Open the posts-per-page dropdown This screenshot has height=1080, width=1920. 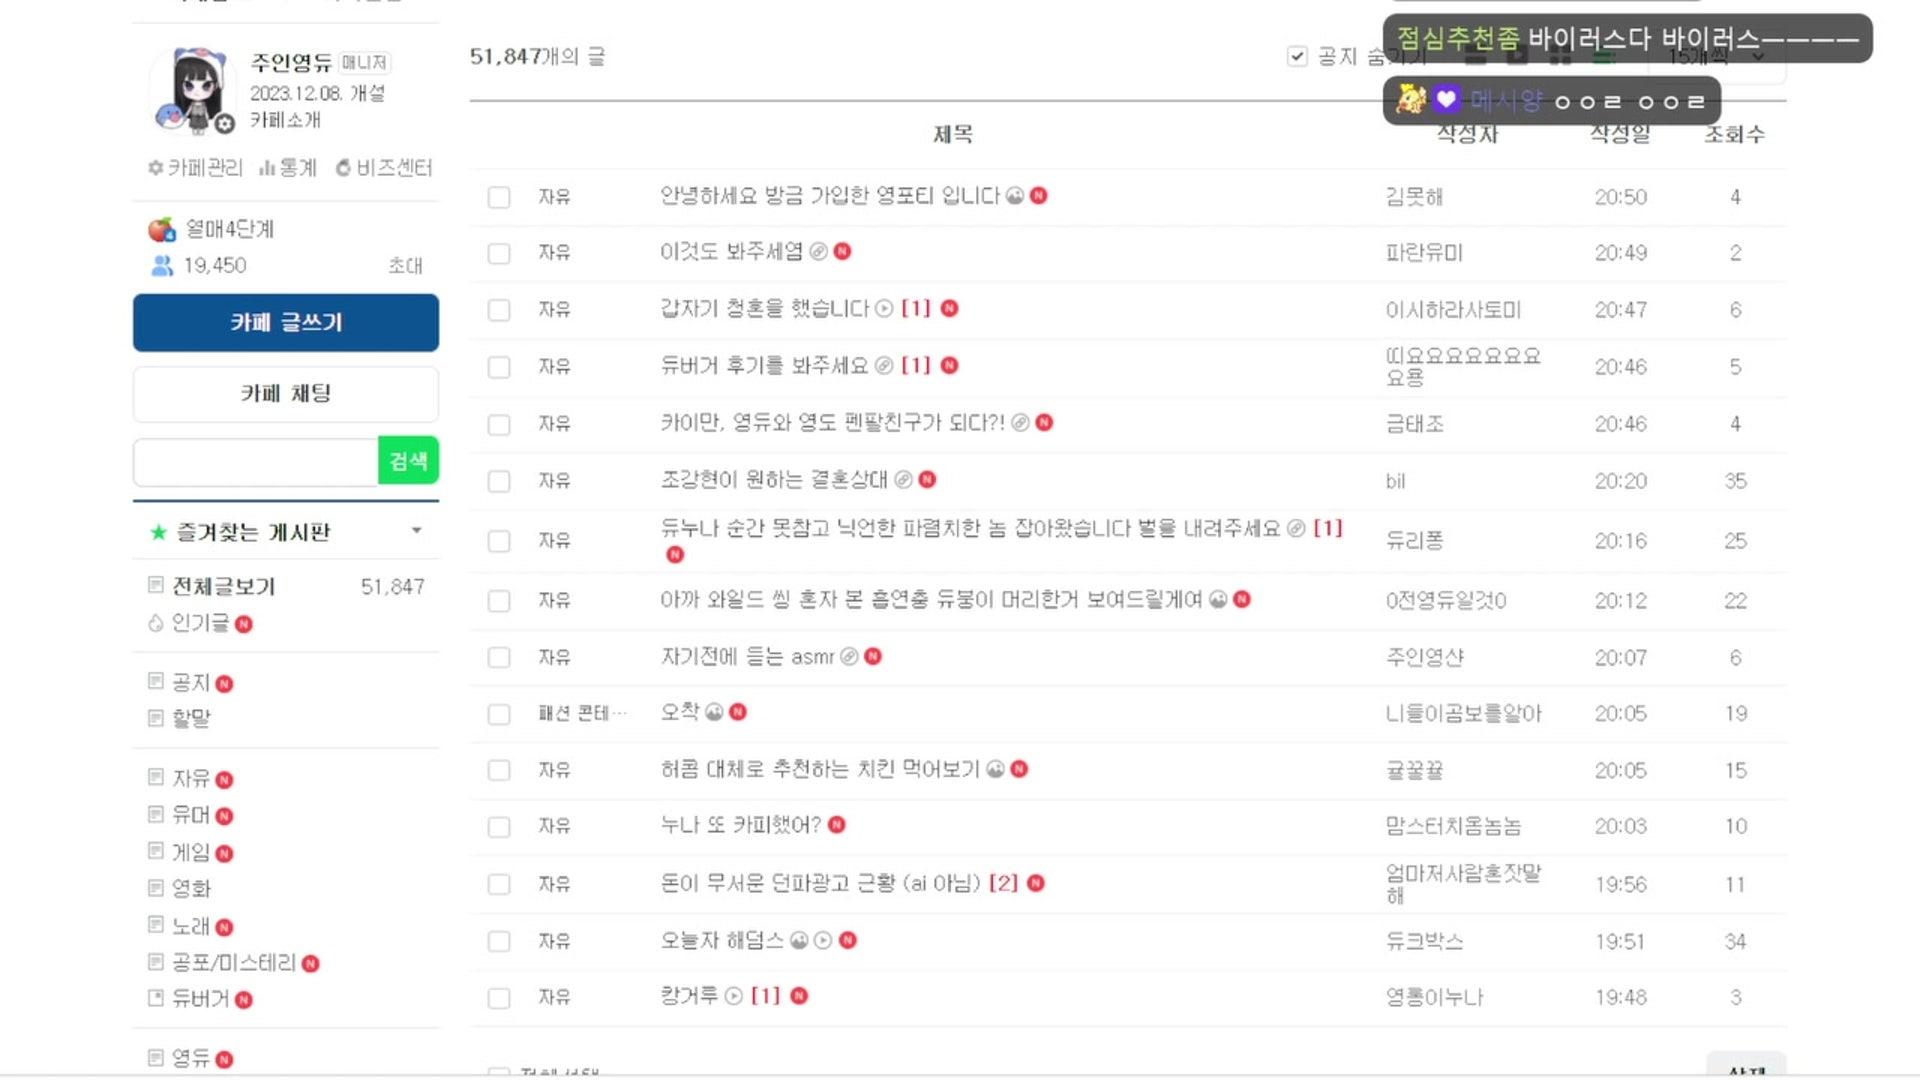coord(1716,57)
